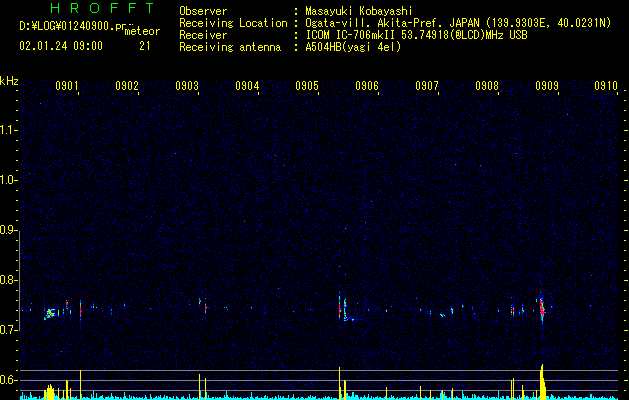Click the 0910 time axis label

(606, 86)
